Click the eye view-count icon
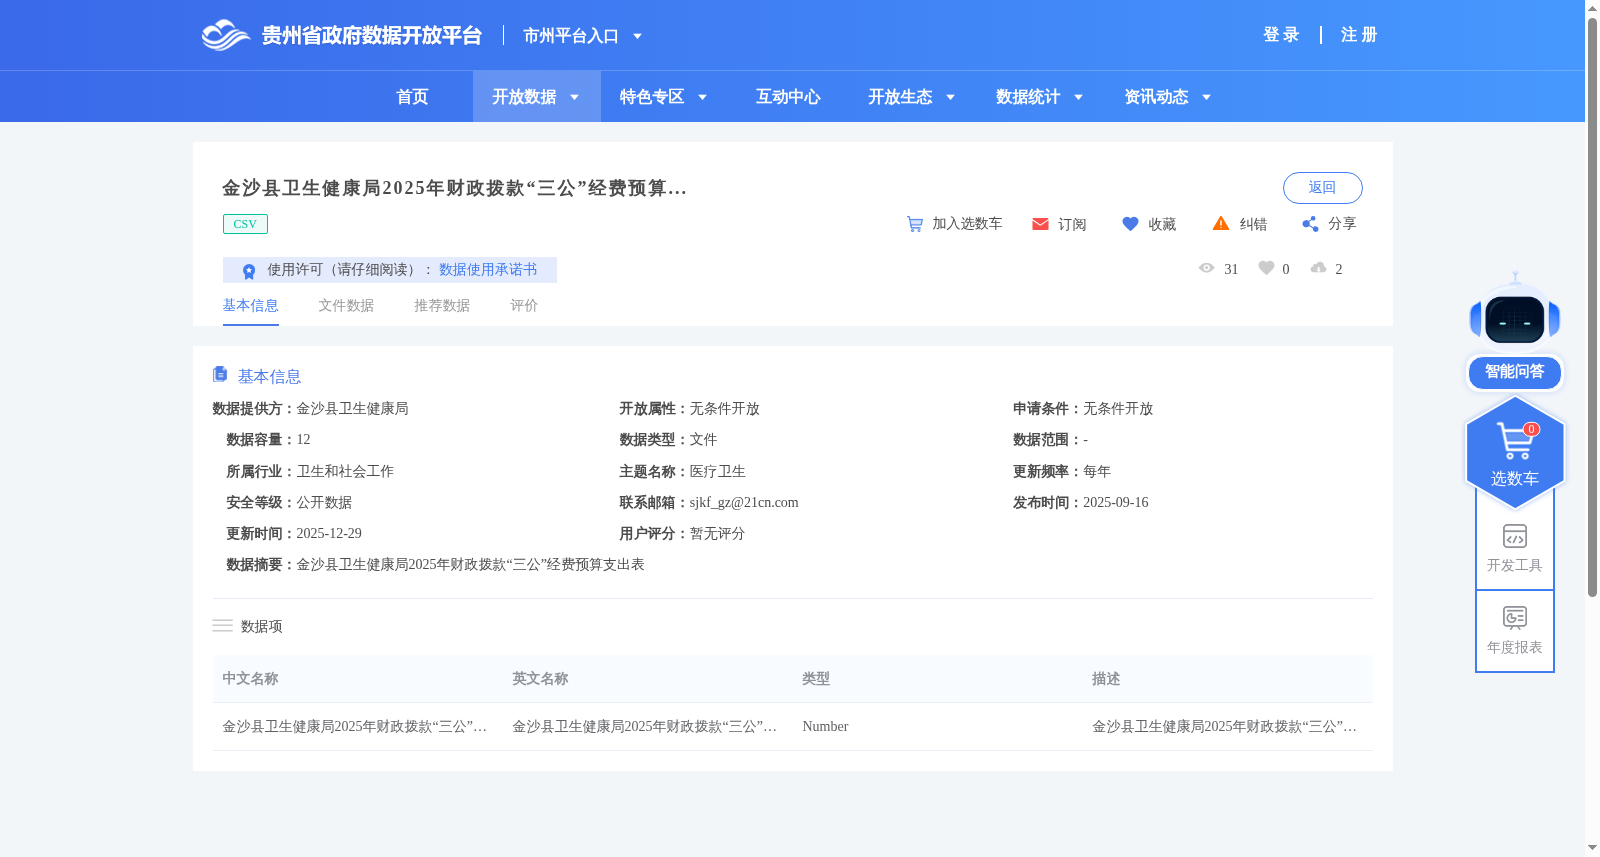The width and height of the screenshot is (1600, 857). (x=1206, y=268)
